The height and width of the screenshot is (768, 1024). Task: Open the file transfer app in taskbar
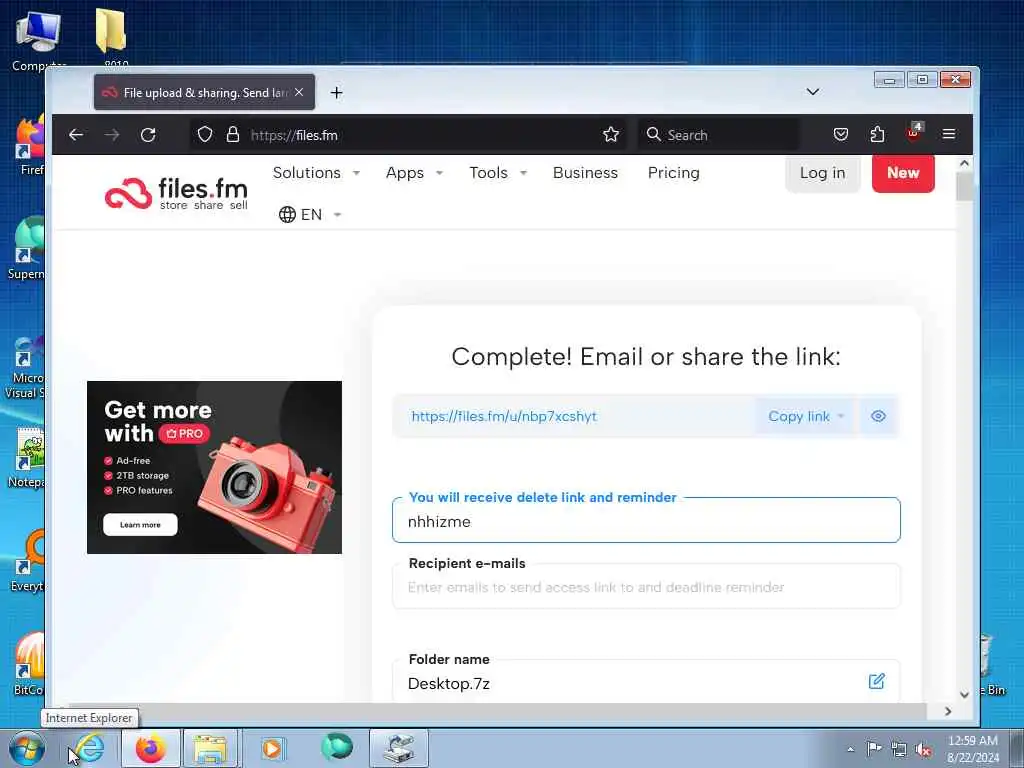(x=399, y=748)
